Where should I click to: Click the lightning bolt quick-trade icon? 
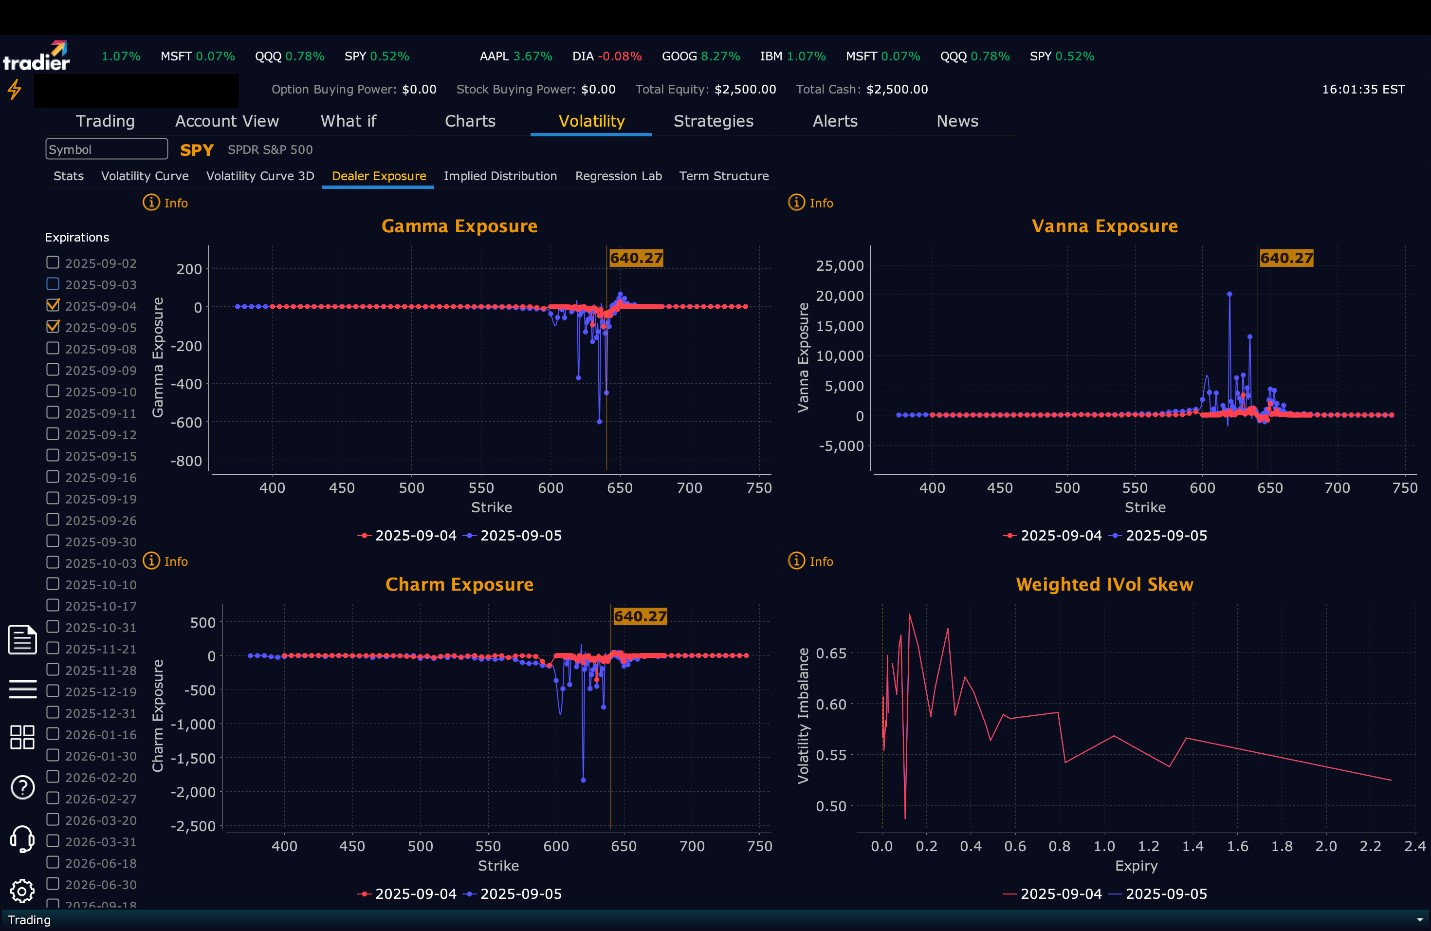point(14,90)
